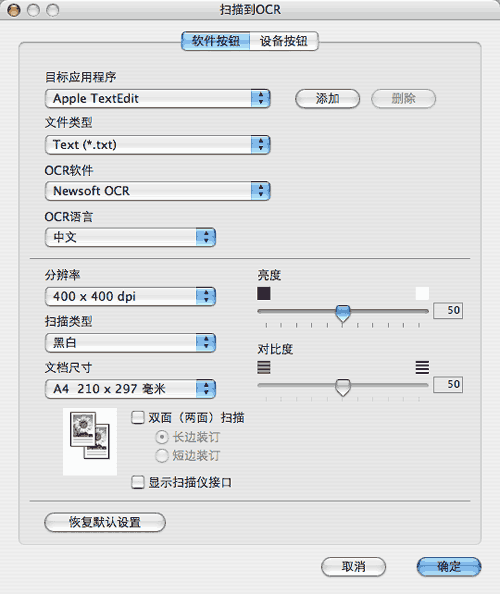Image resolution: width=500 pixels, height=594 pixels.
Task: Click the window minimize button in title bar
Action: pyautogui.click(x=33, y=10)
